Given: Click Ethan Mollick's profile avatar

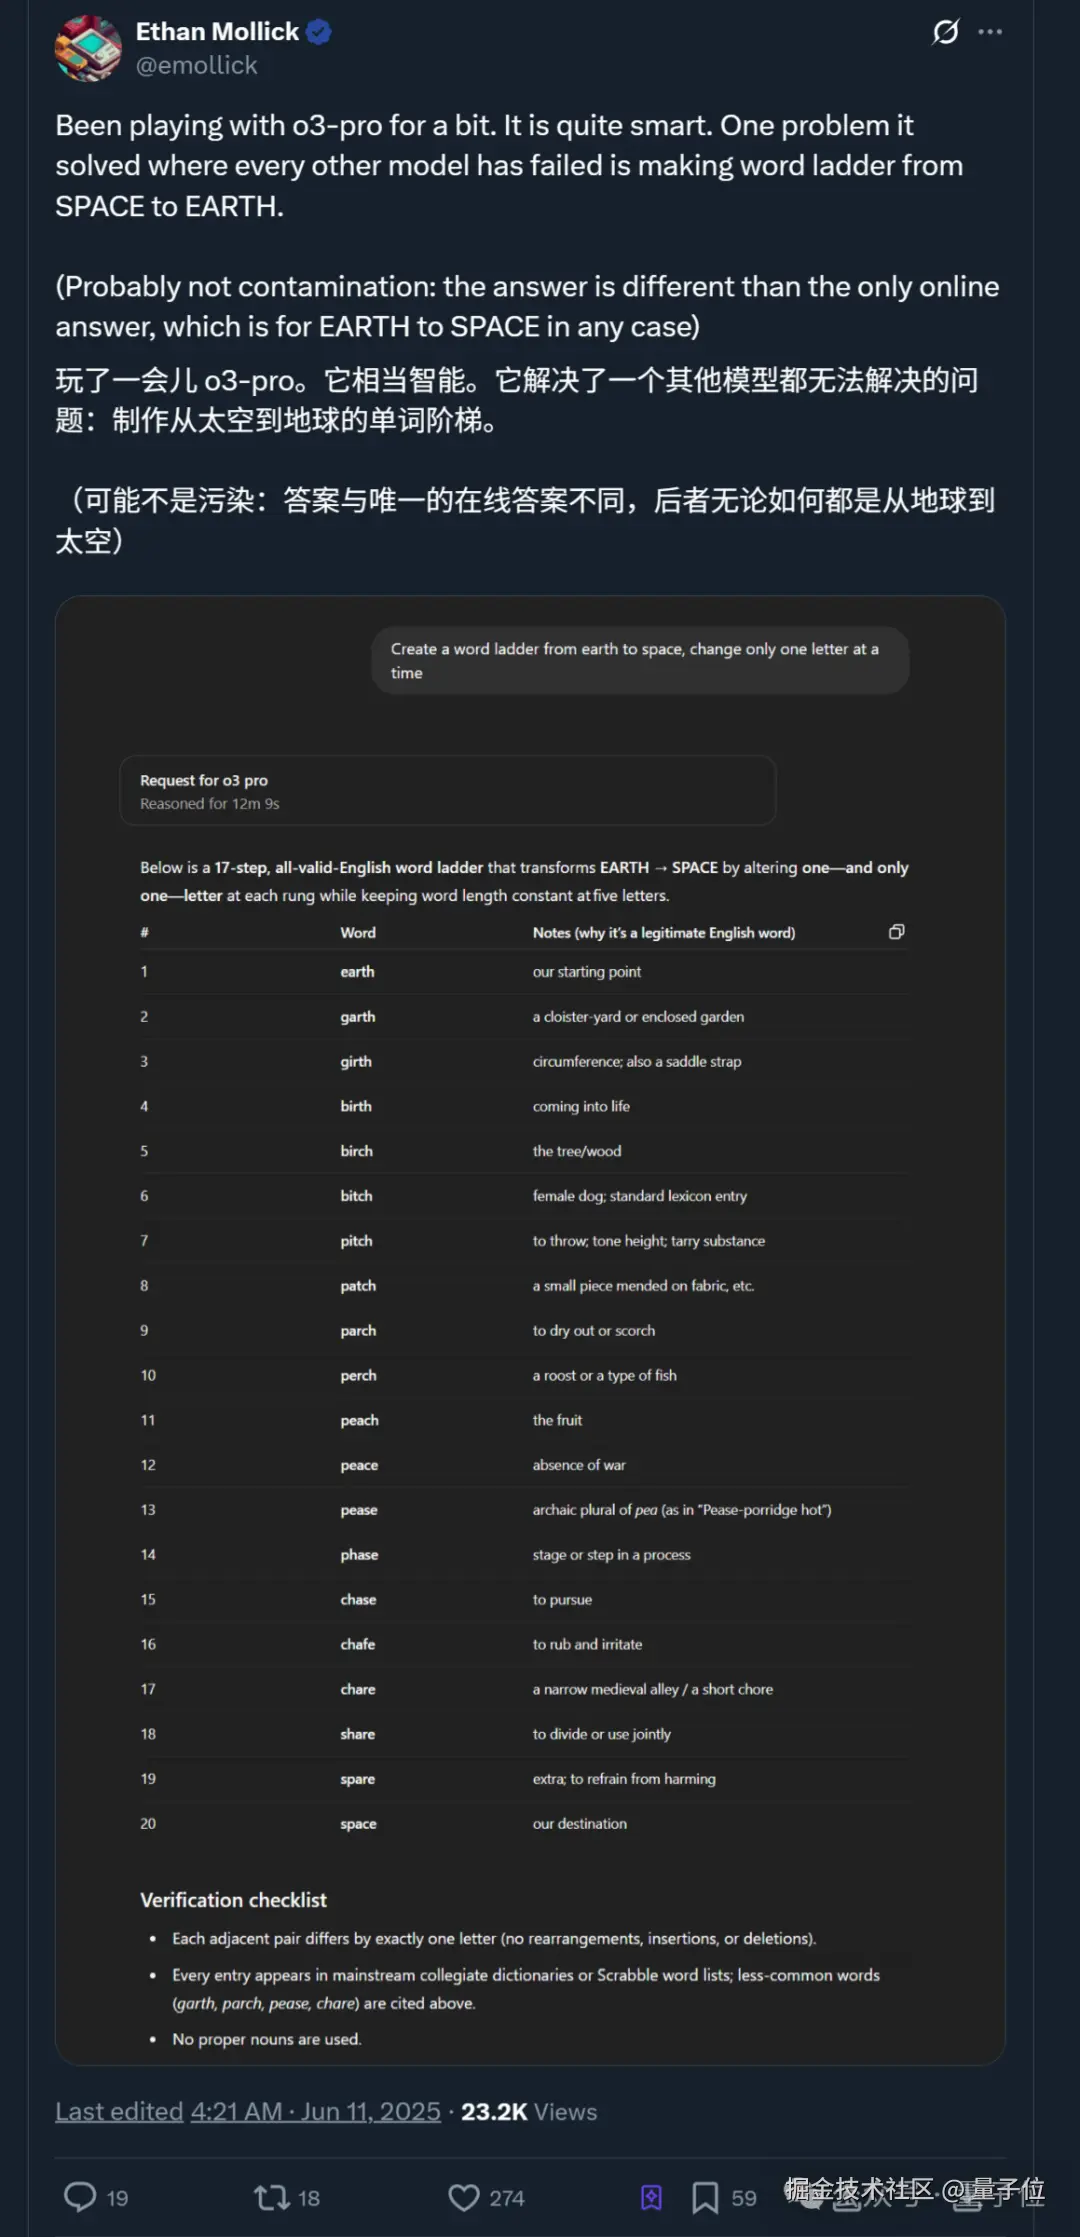Looking at the screenshot, I should (x=88, y=48).
